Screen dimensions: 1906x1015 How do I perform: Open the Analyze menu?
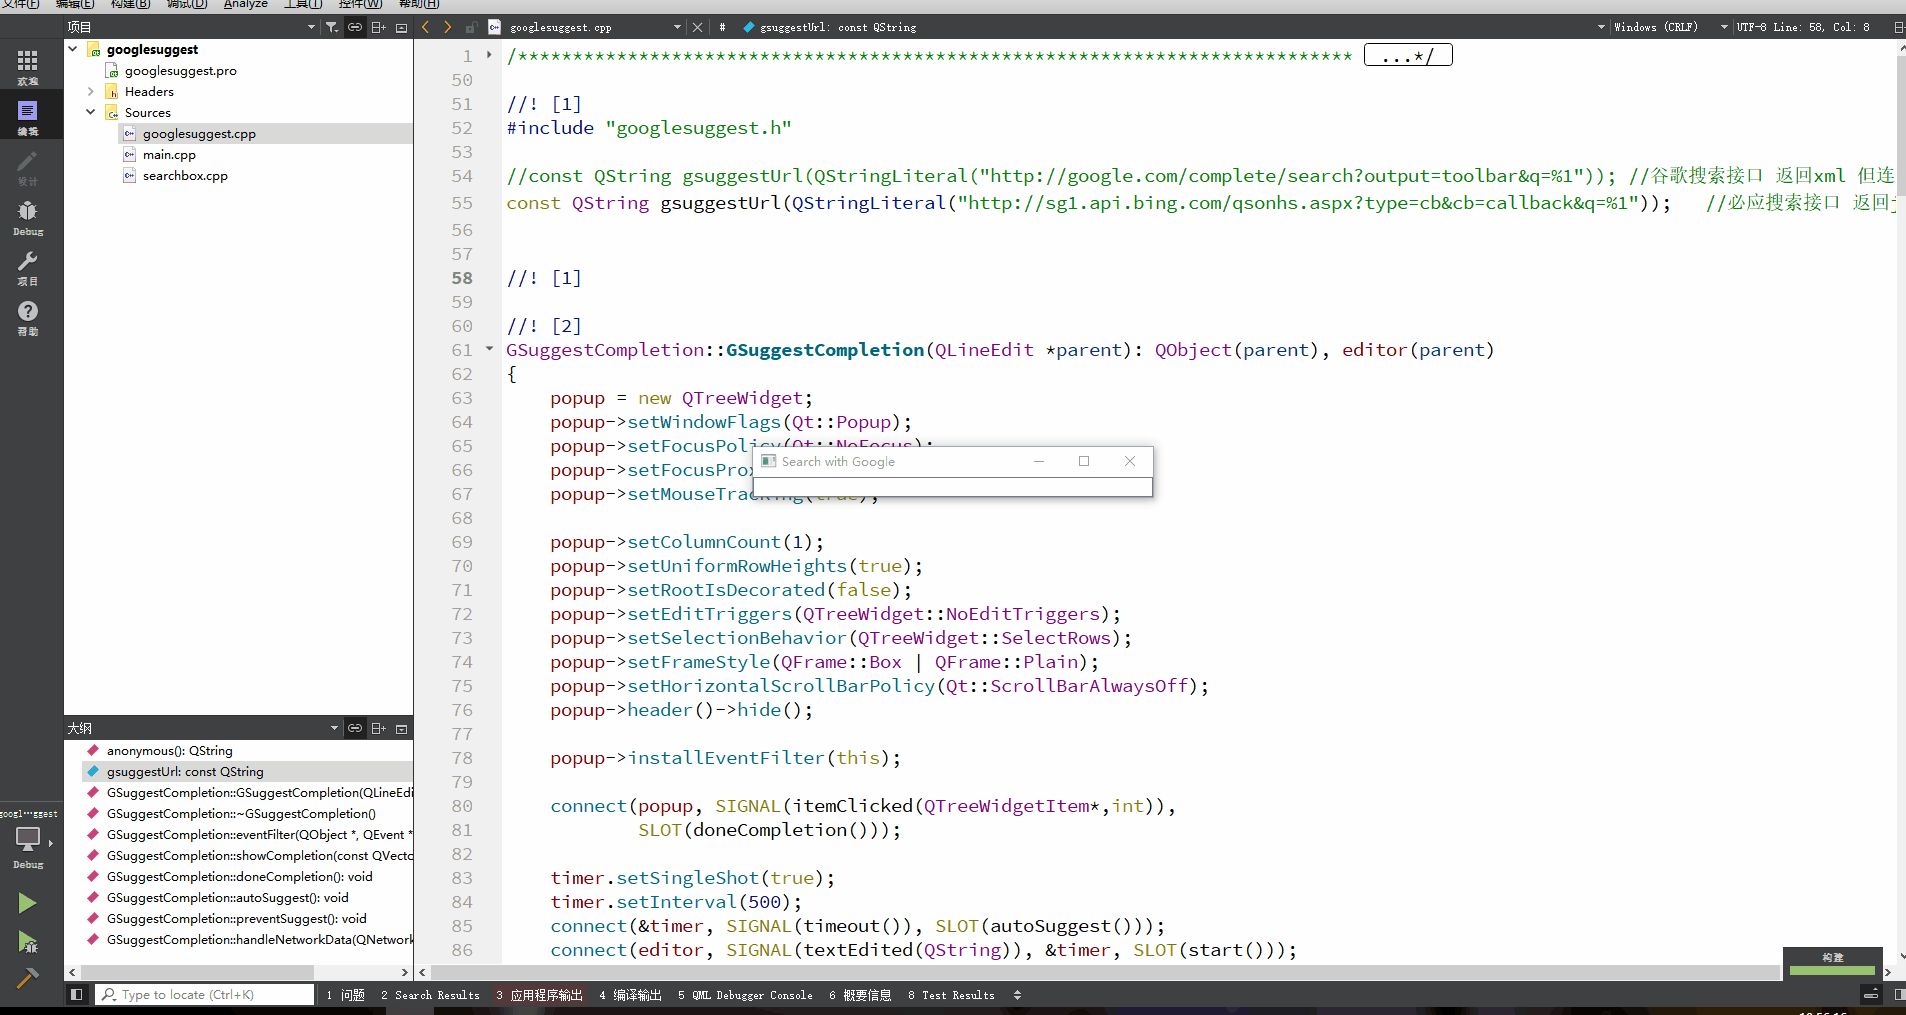(245, 4)
